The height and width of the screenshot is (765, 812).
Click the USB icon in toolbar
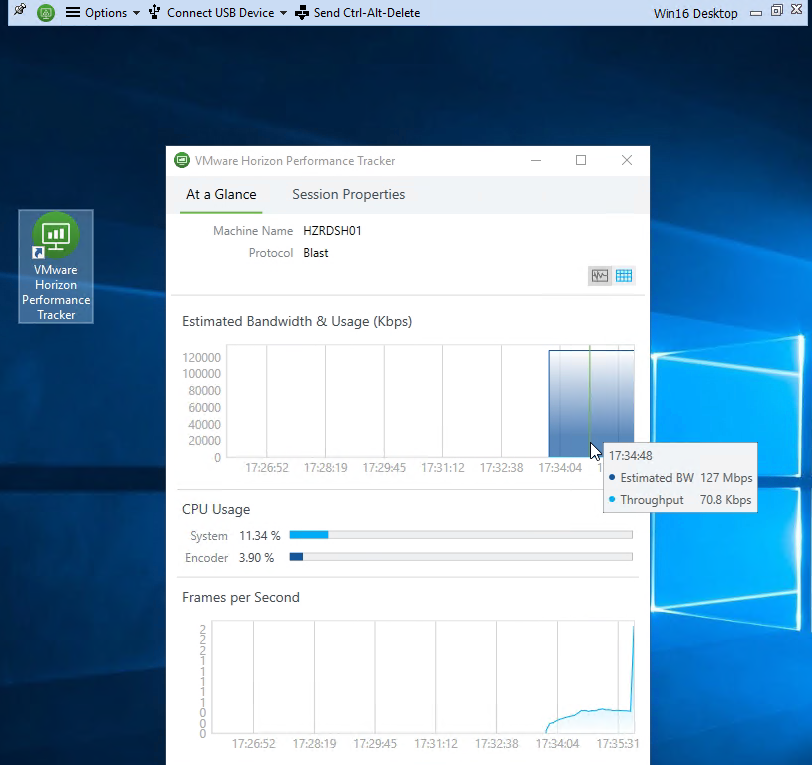pyautogui.click(x=154, y=12)
